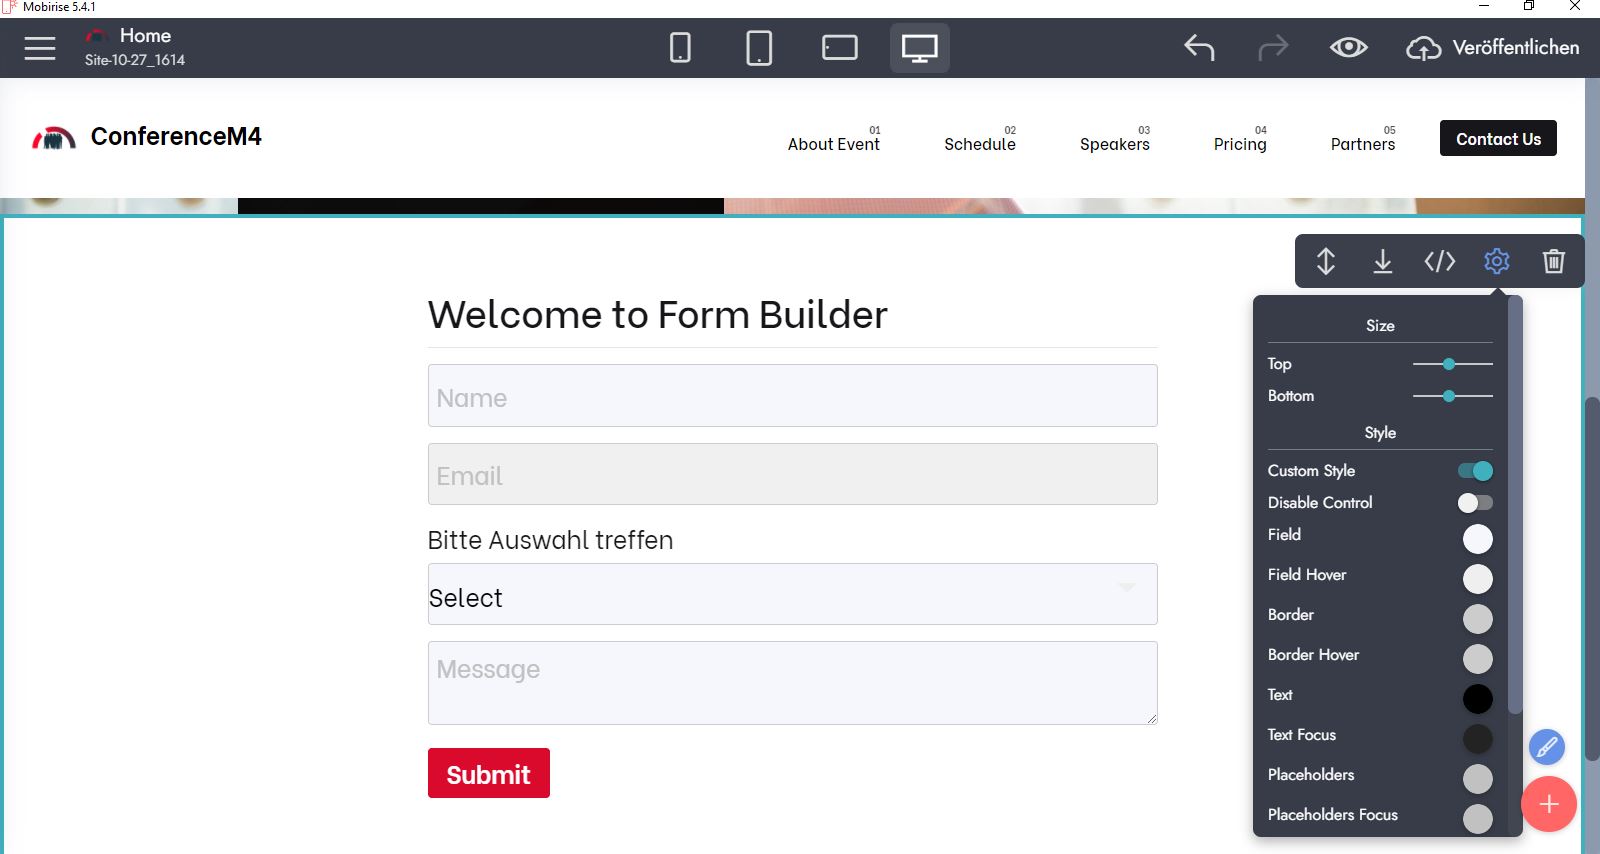Viewport: 1600px width, 854px height.
Task: Move block using up-down arrows icon
Action: coord(1325,261)
